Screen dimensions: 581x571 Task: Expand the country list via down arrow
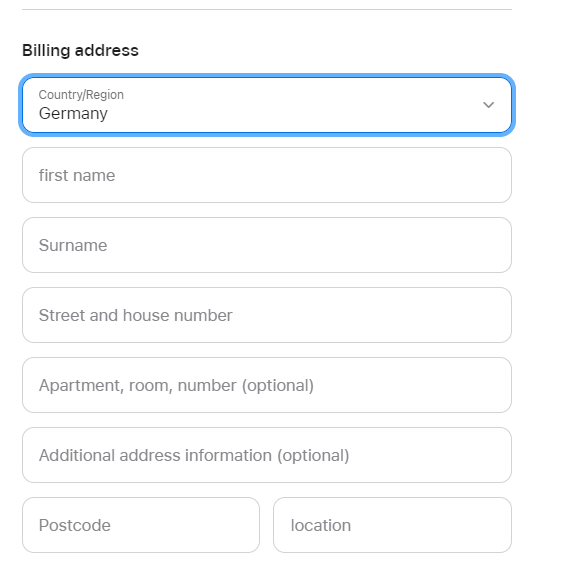pyautogui.click(x=488, y=105)
